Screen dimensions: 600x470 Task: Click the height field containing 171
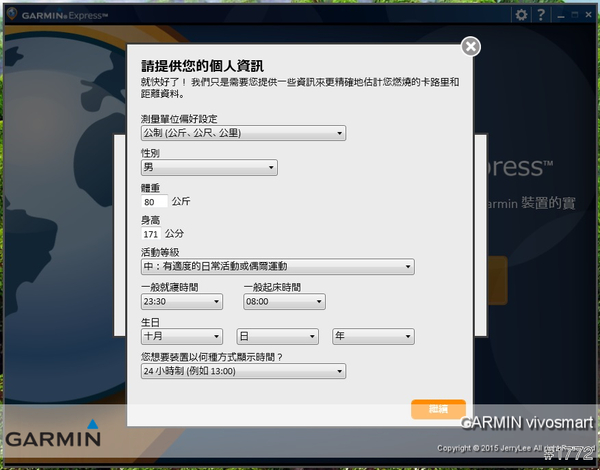[x=151, y=234]
